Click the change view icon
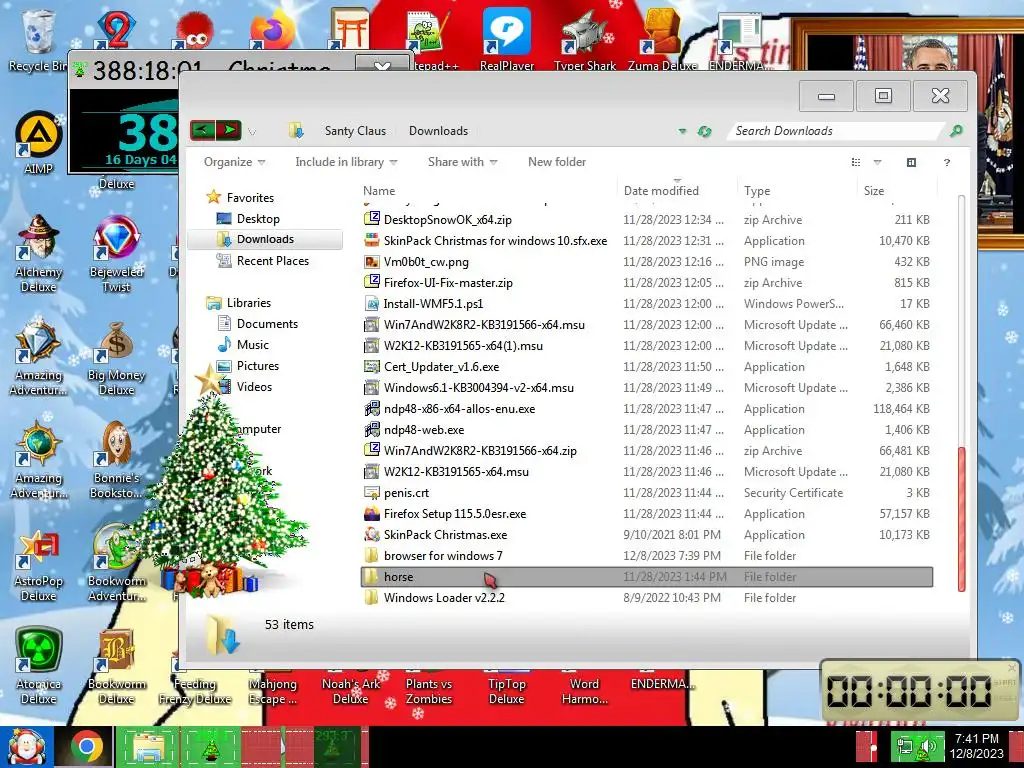Viewport: 1024px width, 768px height. pos(856,162)
